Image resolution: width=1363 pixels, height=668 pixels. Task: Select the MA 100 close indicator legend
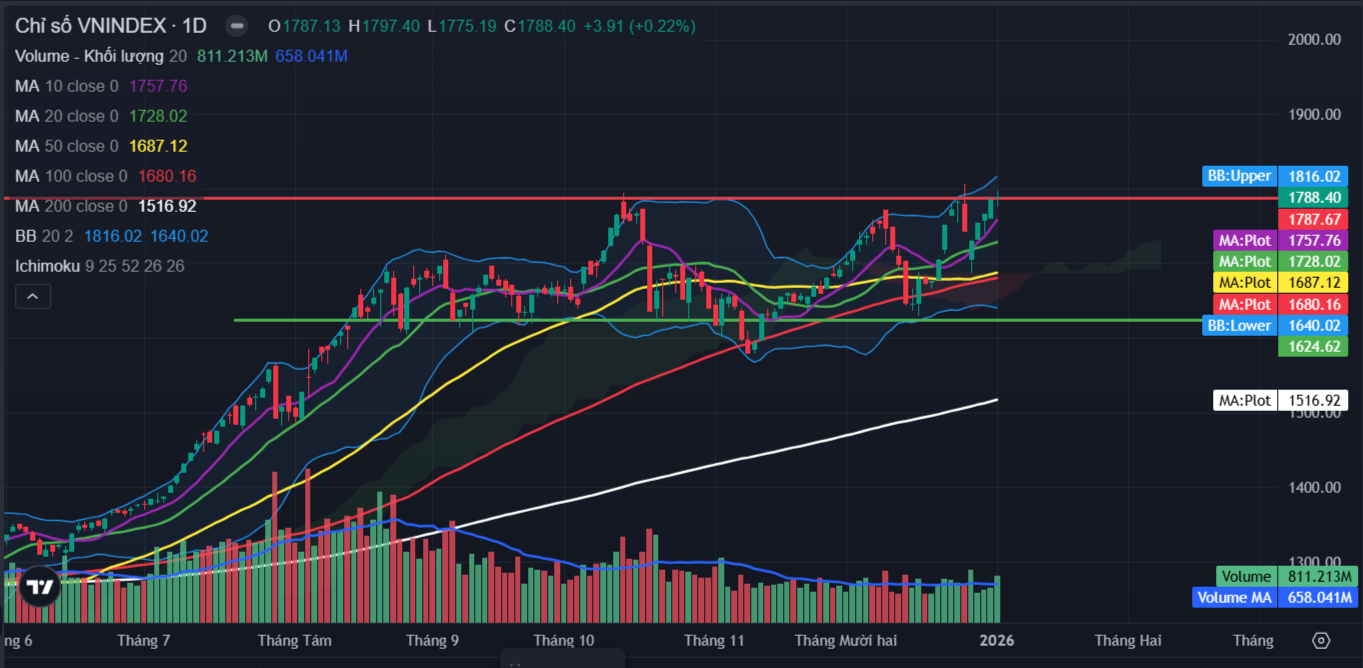(70, 176)
